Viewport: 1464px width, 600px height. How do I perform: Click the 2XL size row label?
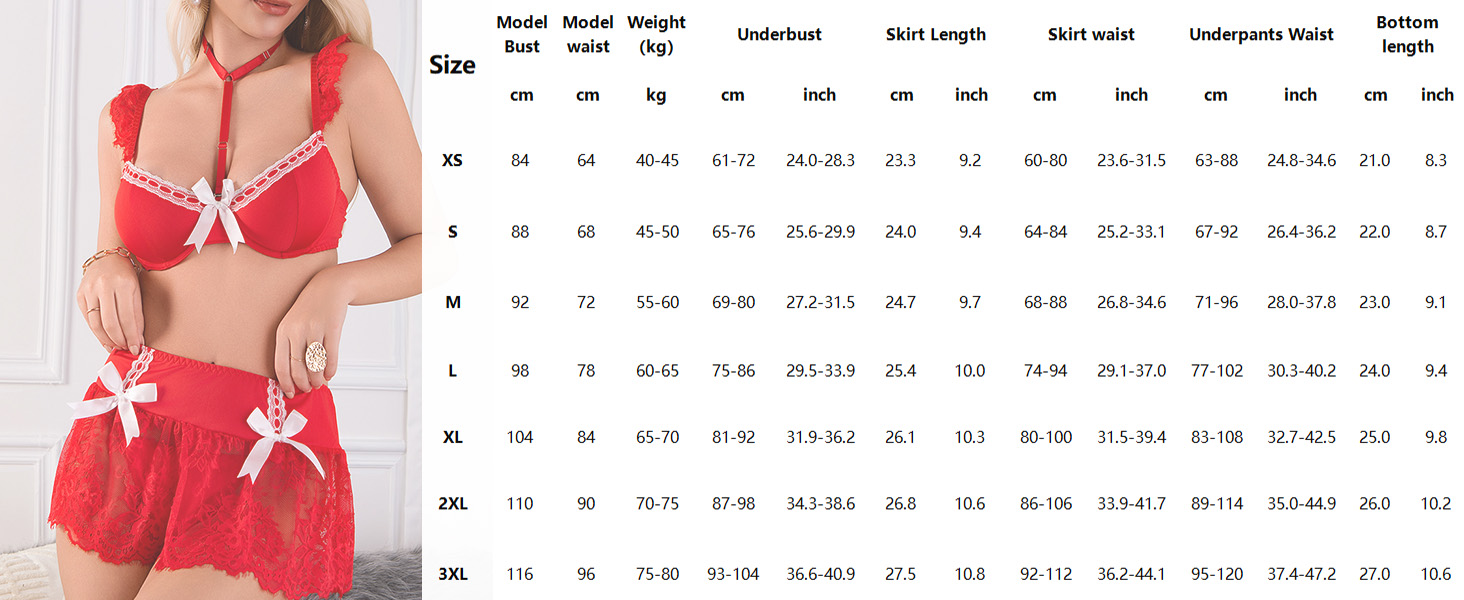point(453,504)
